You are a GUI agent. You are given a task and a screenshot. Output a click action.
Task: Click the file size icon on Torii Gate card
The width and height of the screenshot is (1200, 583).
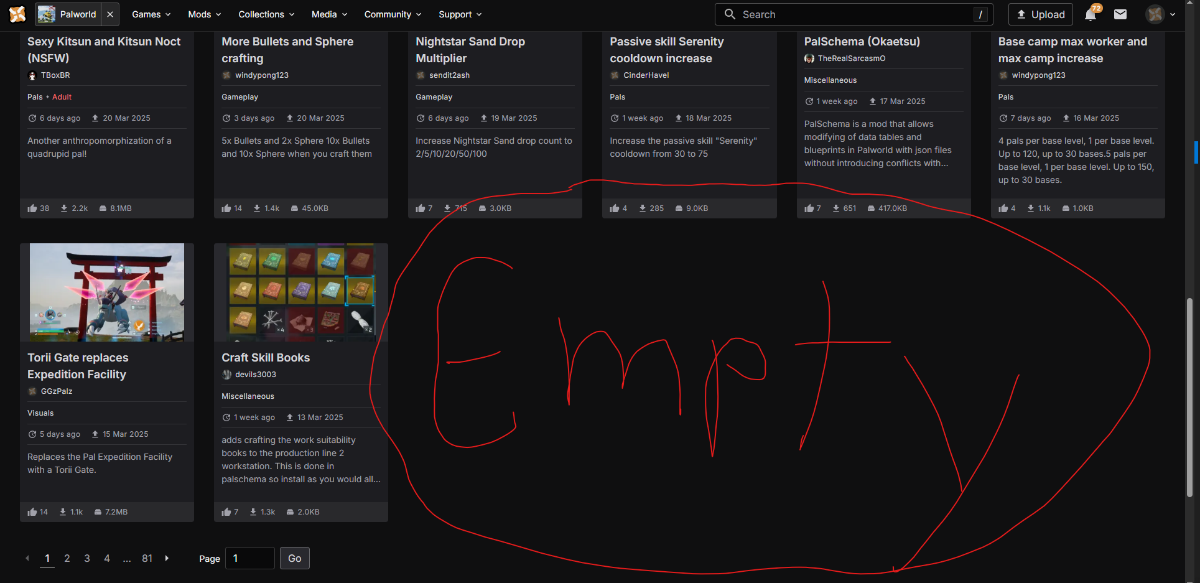97,512
